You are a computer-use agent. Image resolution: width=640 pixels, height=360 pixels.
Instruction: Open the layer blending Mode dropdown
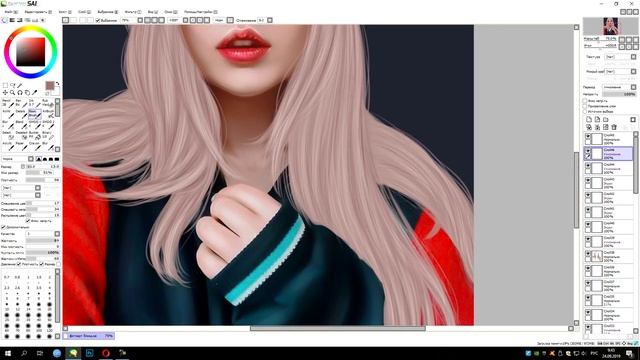(619, 87)
